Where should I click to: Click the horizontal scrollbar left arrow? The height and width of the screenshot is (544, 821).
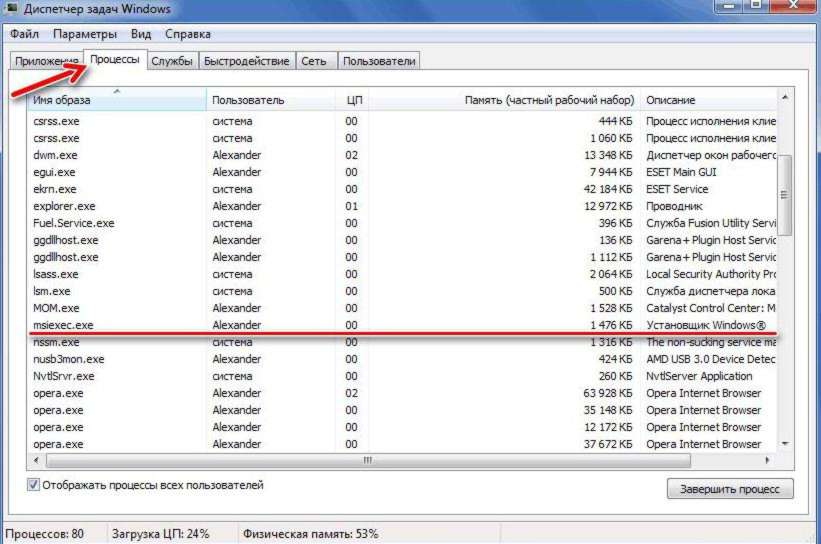click(x=36, y=461)
